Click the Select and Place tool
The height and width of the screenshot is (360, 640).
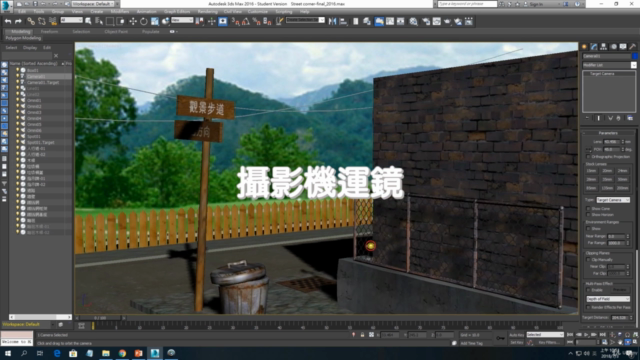(165, 21)
